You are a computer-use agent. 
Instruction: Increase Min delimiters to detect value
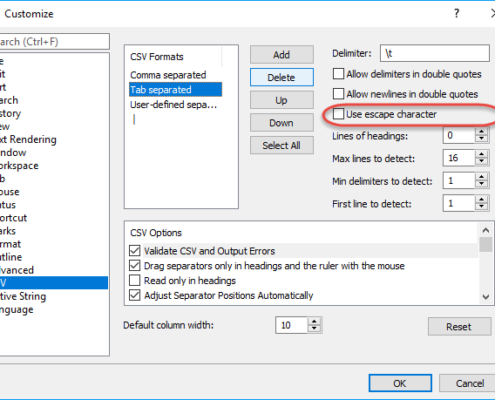pyautogui.click(x=481, y=177)
